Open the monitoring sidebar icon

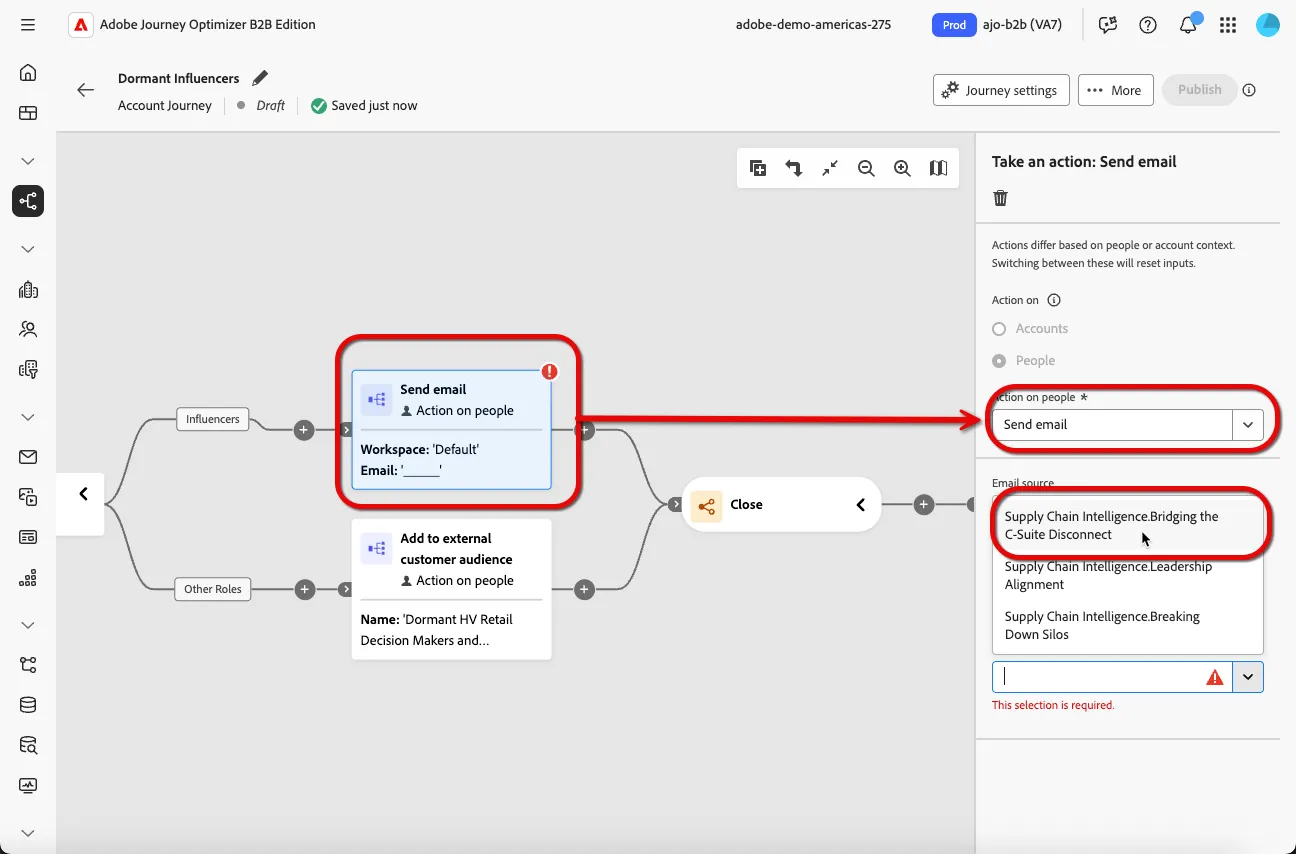28,785
